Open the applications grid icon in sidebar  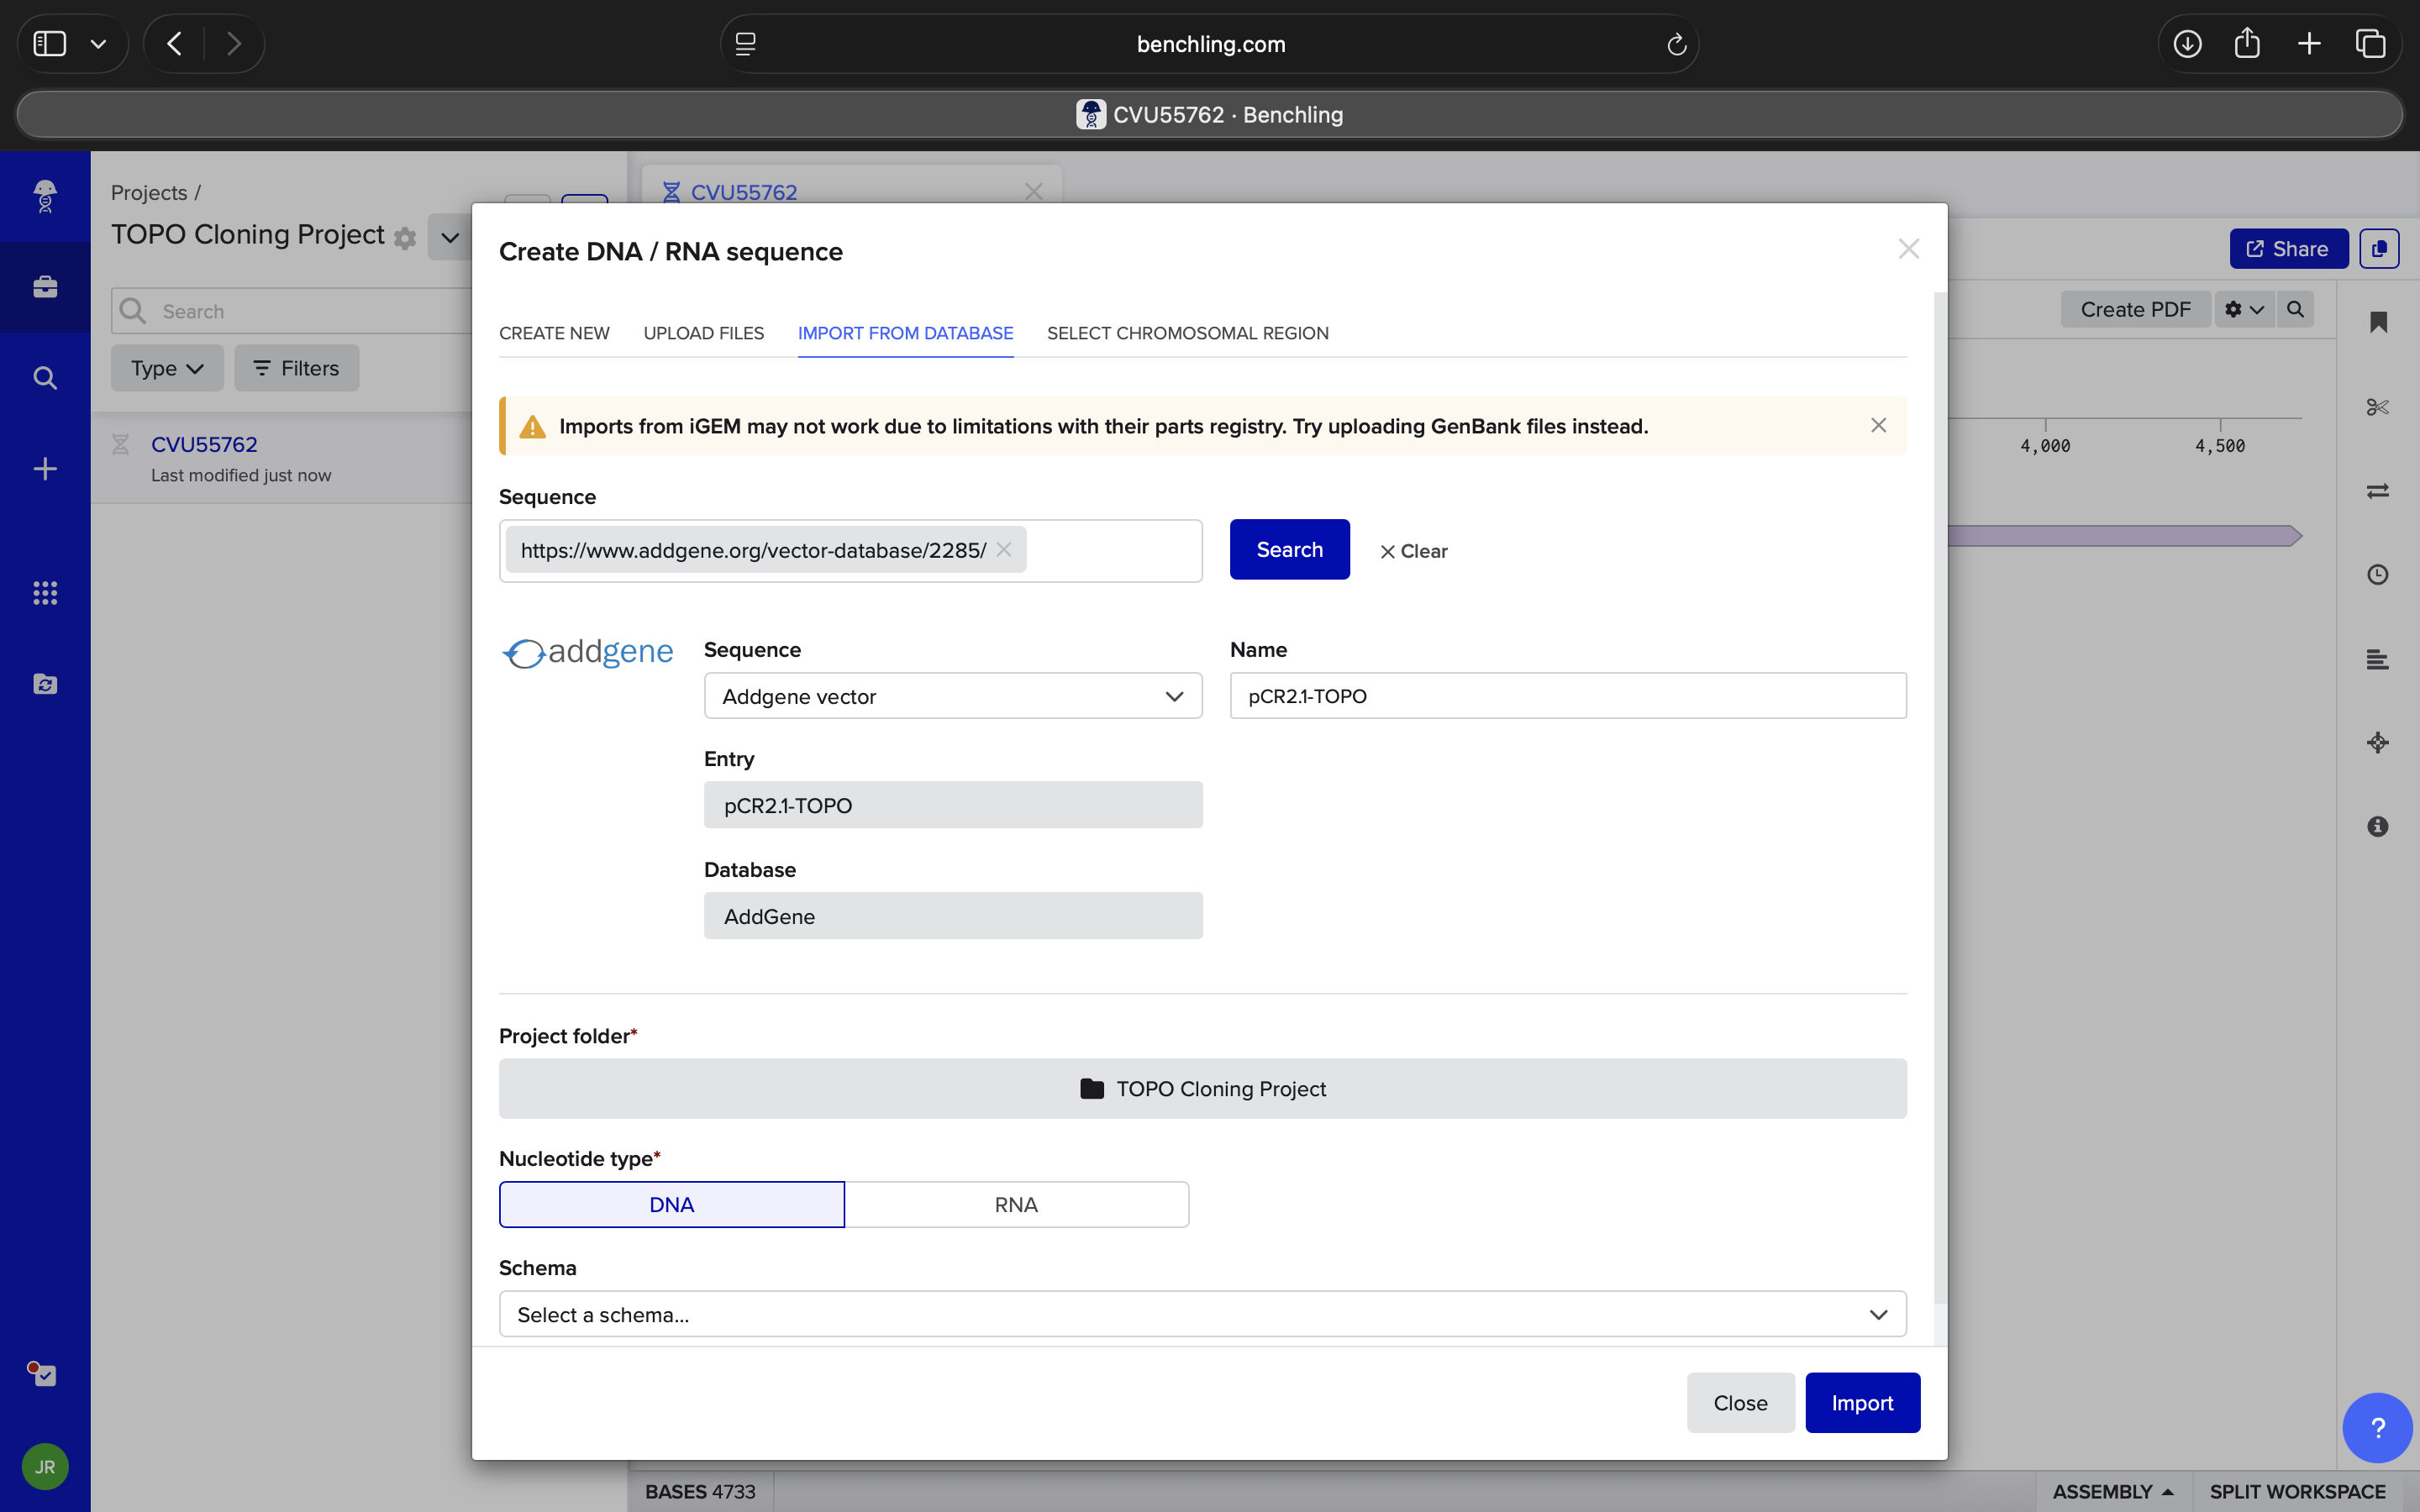[x=45, y=593]
